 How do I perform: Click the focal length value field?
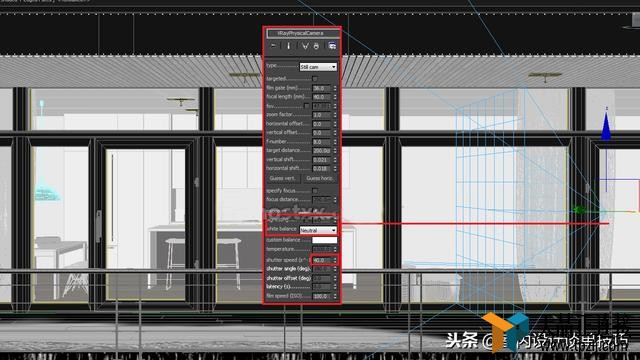pyautogui.click(x=322, y=97)
